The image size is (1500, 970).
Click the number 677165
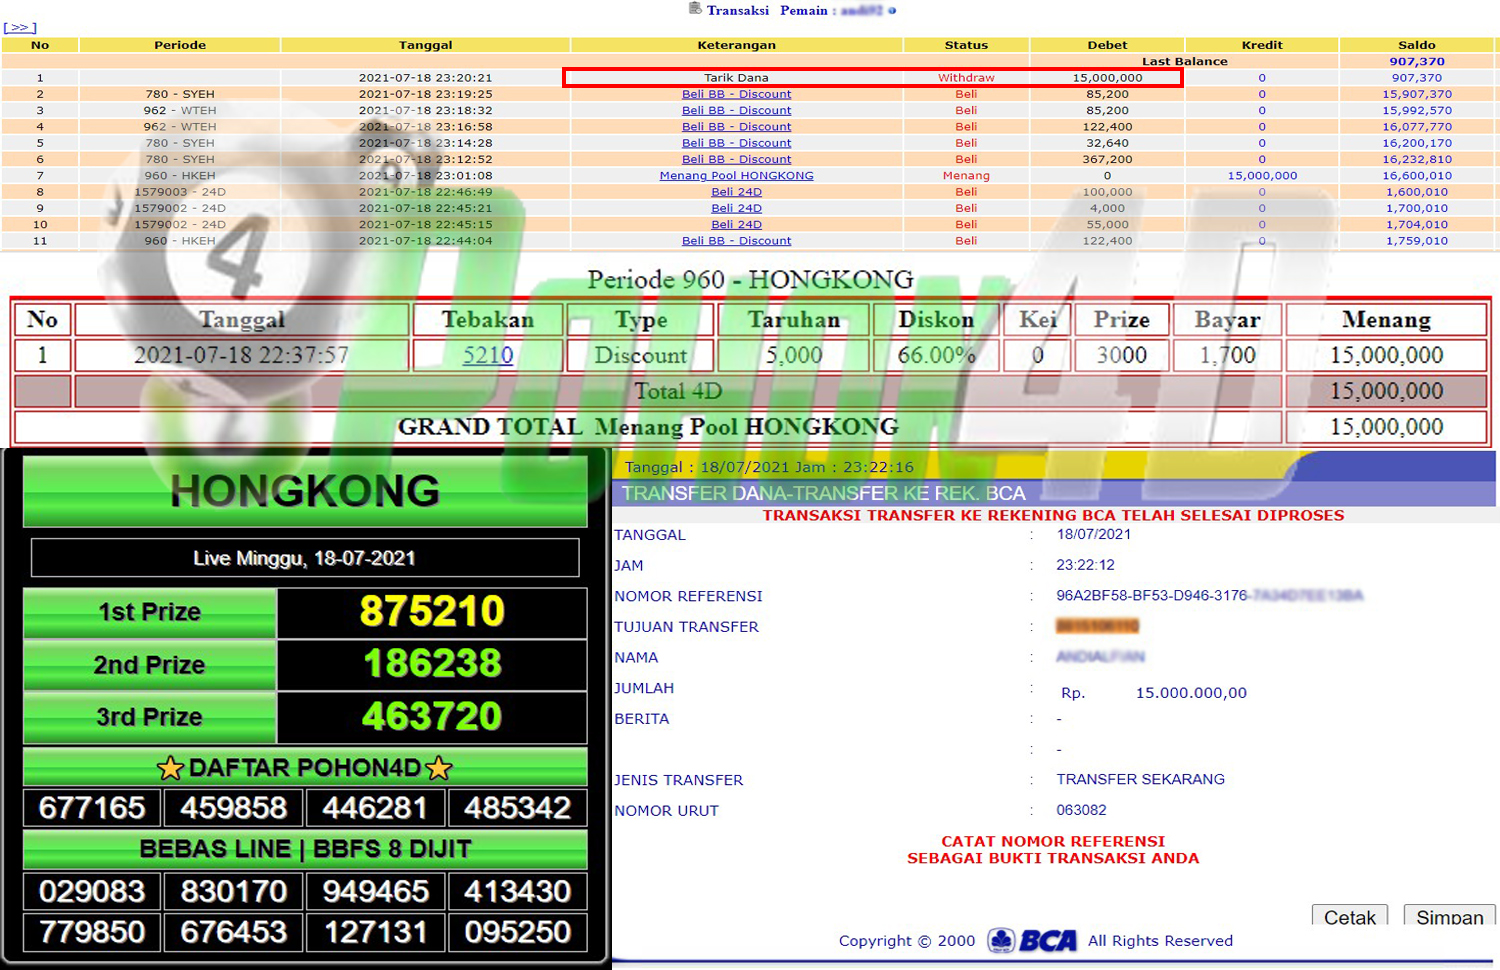tap(92, 808)
